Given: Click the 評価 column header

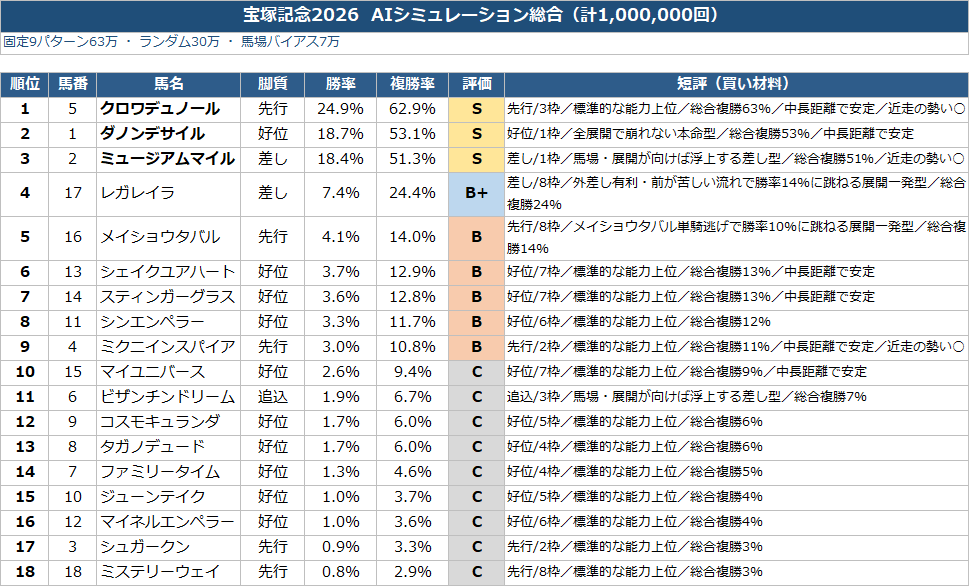Looking at the screenshot, I should pos(476,84).
